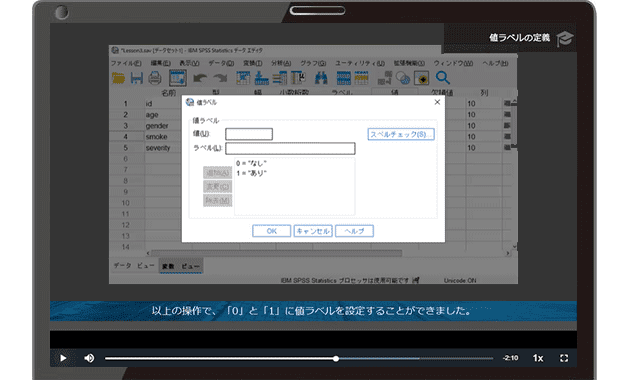Click the redo arrow icon
The height and width of the screenshot is (380, 630).
(x=220, y=78)
